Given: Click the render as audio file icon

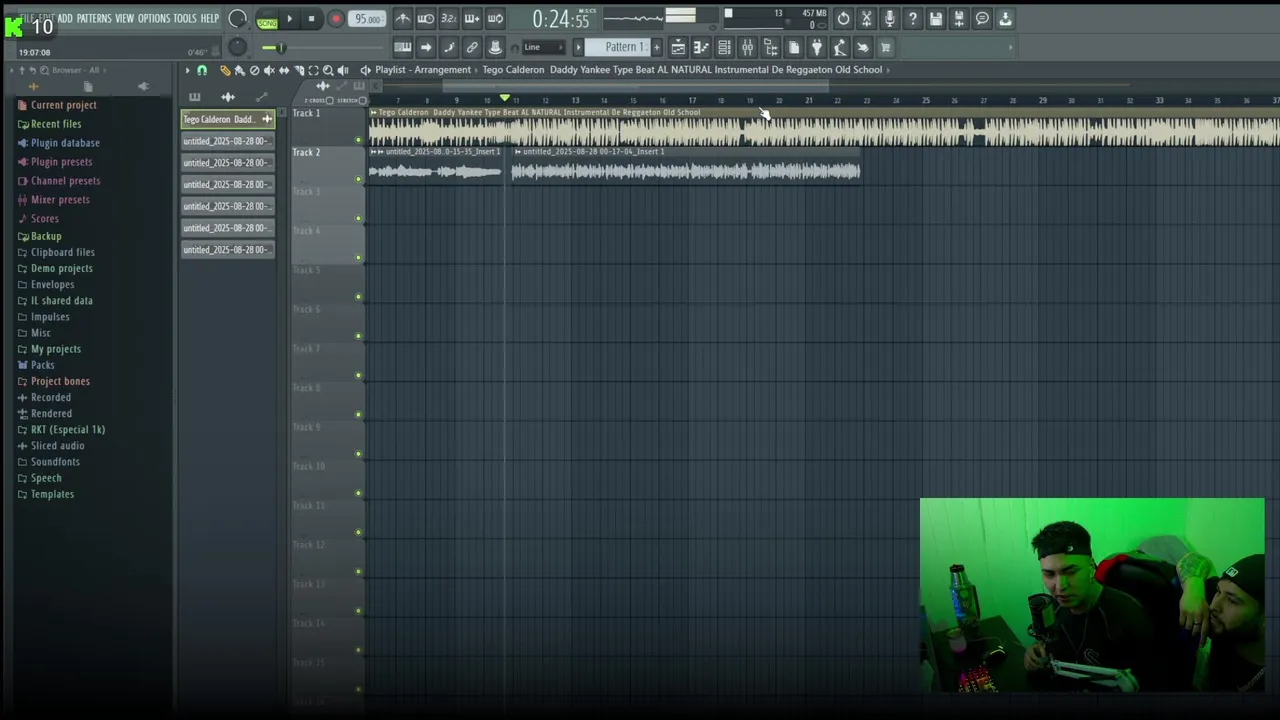Looking at the screenshot, I should coord(958,18).
